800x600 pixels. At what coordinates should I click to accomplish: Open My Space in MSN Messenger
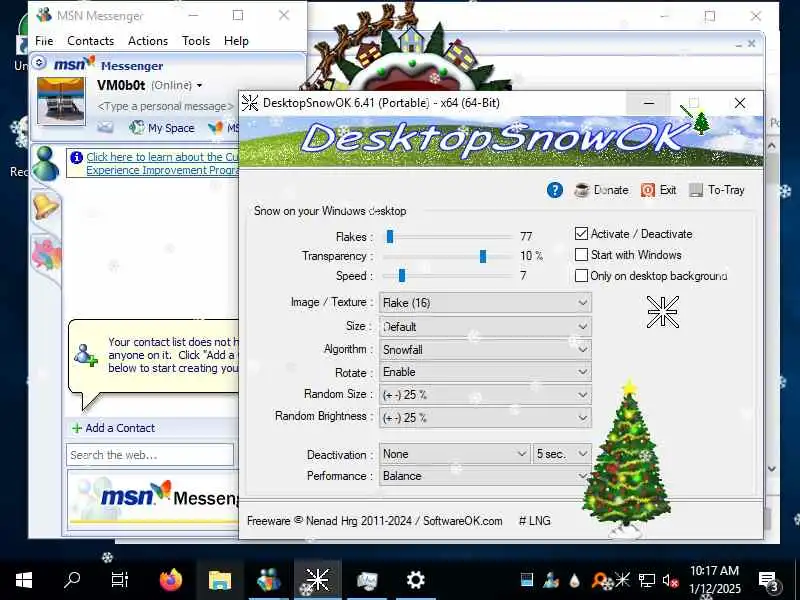(162, 128)
